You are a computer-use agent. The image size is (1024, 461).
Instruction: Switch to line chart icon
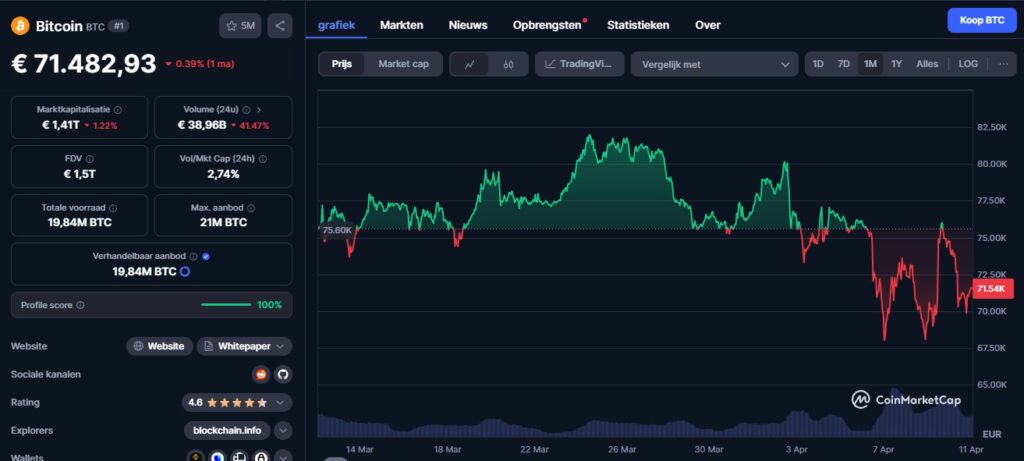point(470,64)
